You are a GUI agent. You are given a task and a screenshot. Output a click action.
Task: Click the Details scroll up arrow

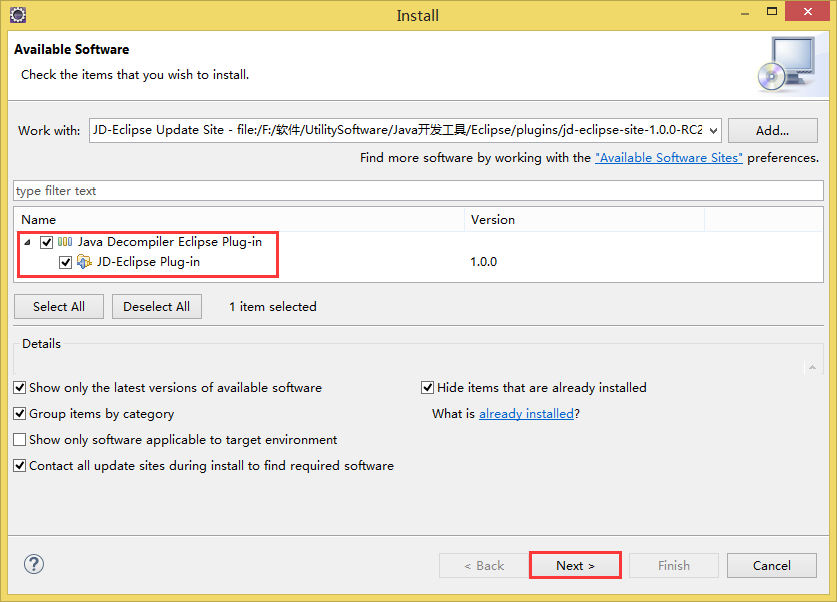click(x=812, y=367)
